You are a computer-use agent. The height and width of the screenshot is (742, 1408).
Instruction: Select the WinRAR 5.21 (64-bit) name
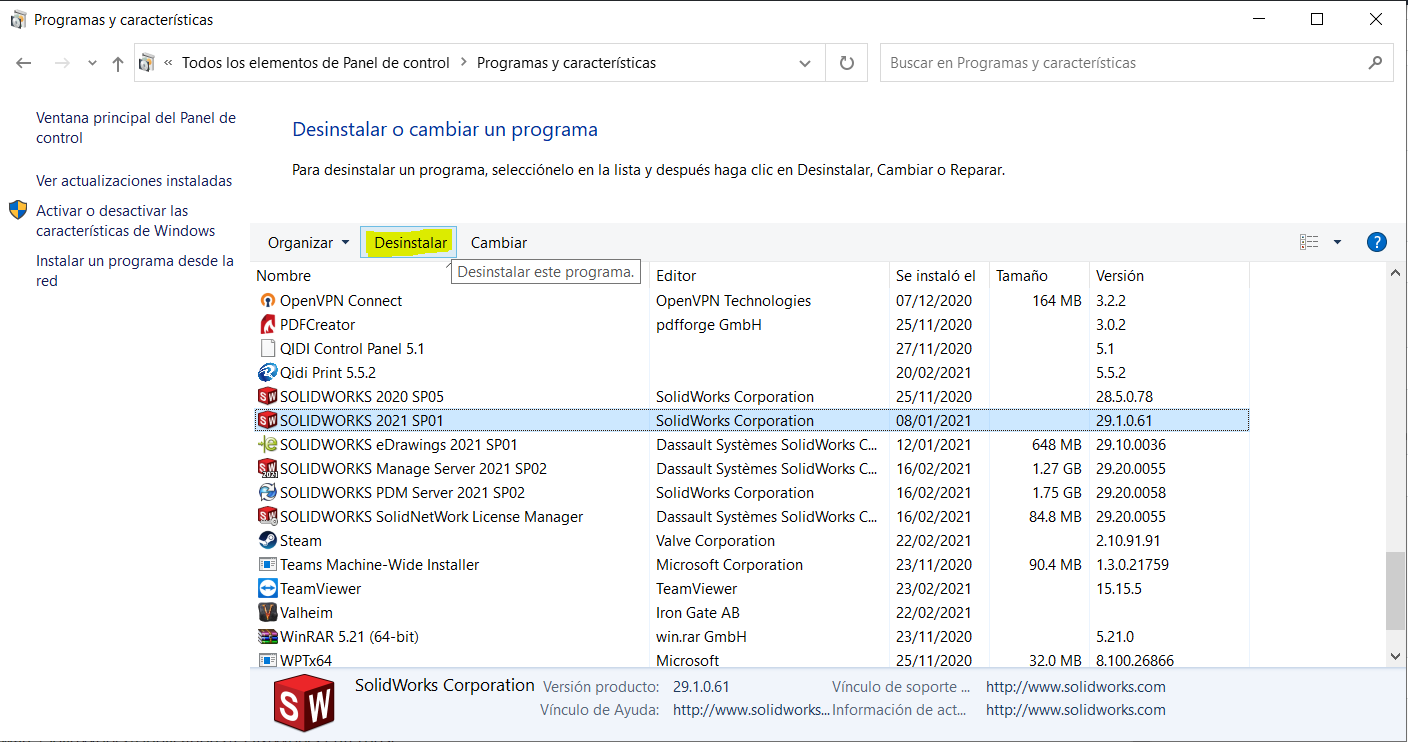click(348, 637)
